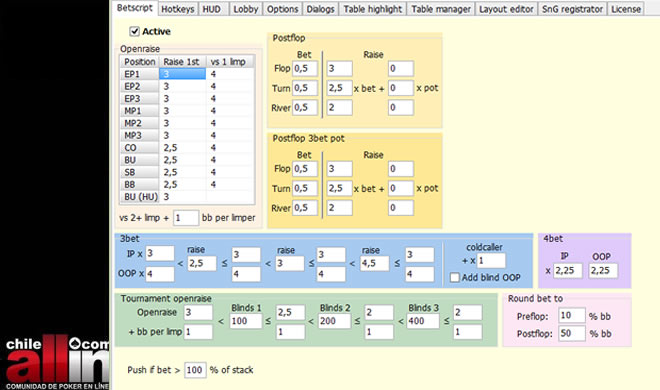
Task: Edit the Blinds 2 field
Action: point(335,321)
